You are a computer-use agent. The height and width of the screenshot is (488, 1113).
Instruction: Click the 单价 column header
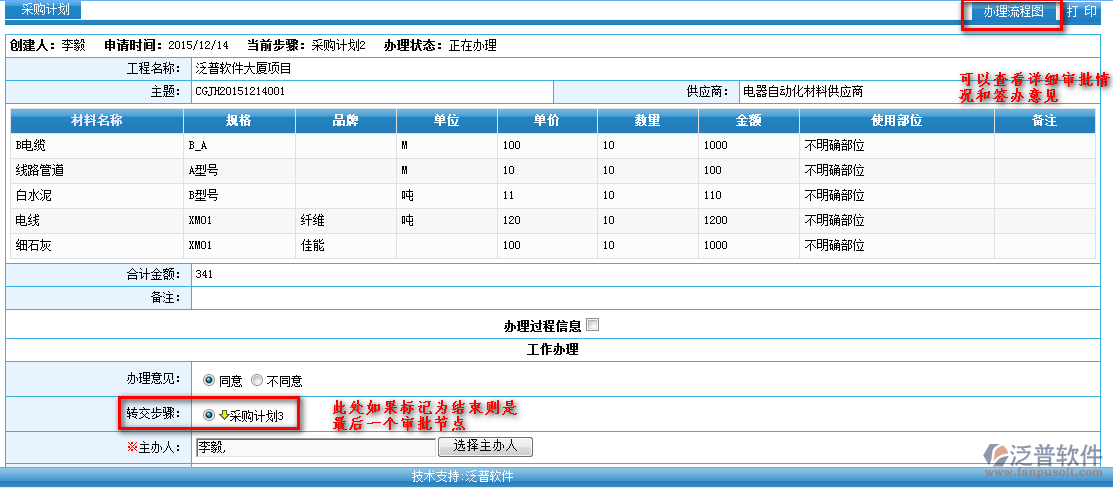pyautogui.click(x=547, y=120)
